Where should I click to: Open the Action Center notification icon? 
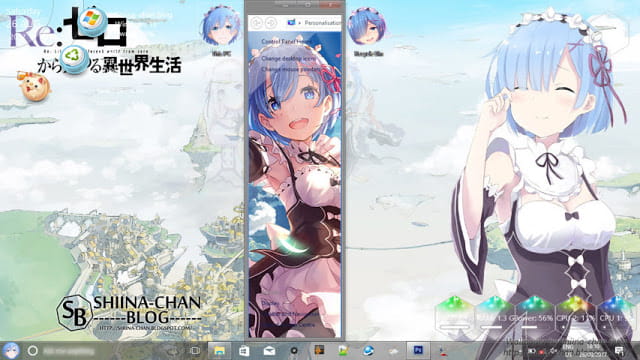[x=619, y=351]
